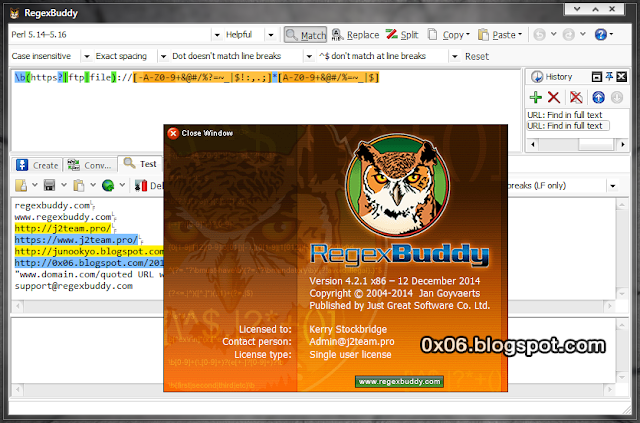Toggle the History panel pin
The image size is (640, 423).
(x=609, y=76)
